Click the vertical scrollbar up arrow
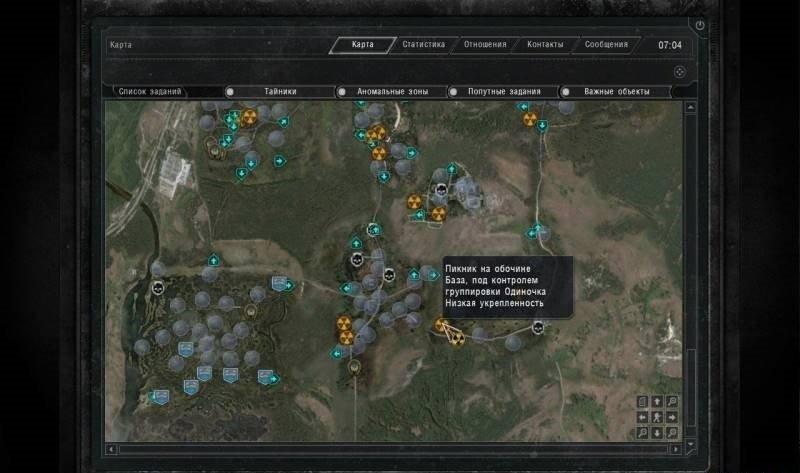This screenshot has height=473, width=800. coord(689,106)
